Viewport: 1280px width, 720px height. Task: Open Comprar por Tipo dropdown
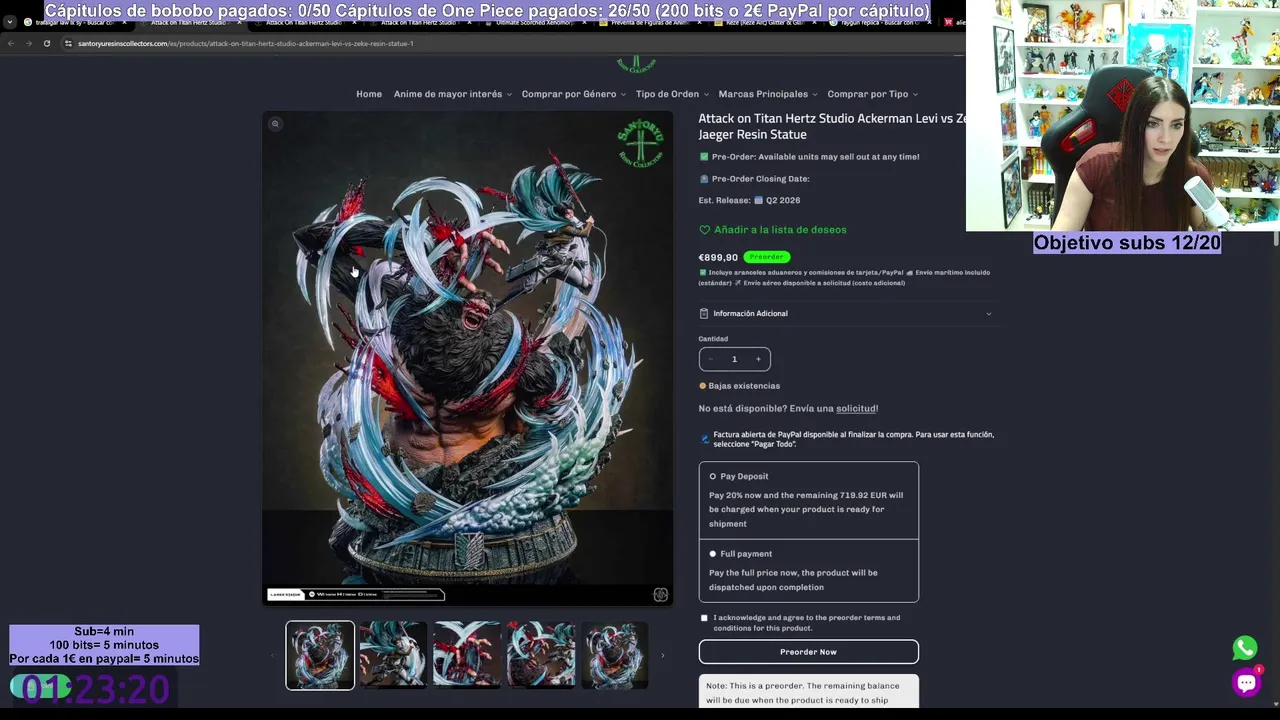click(872, 94)
